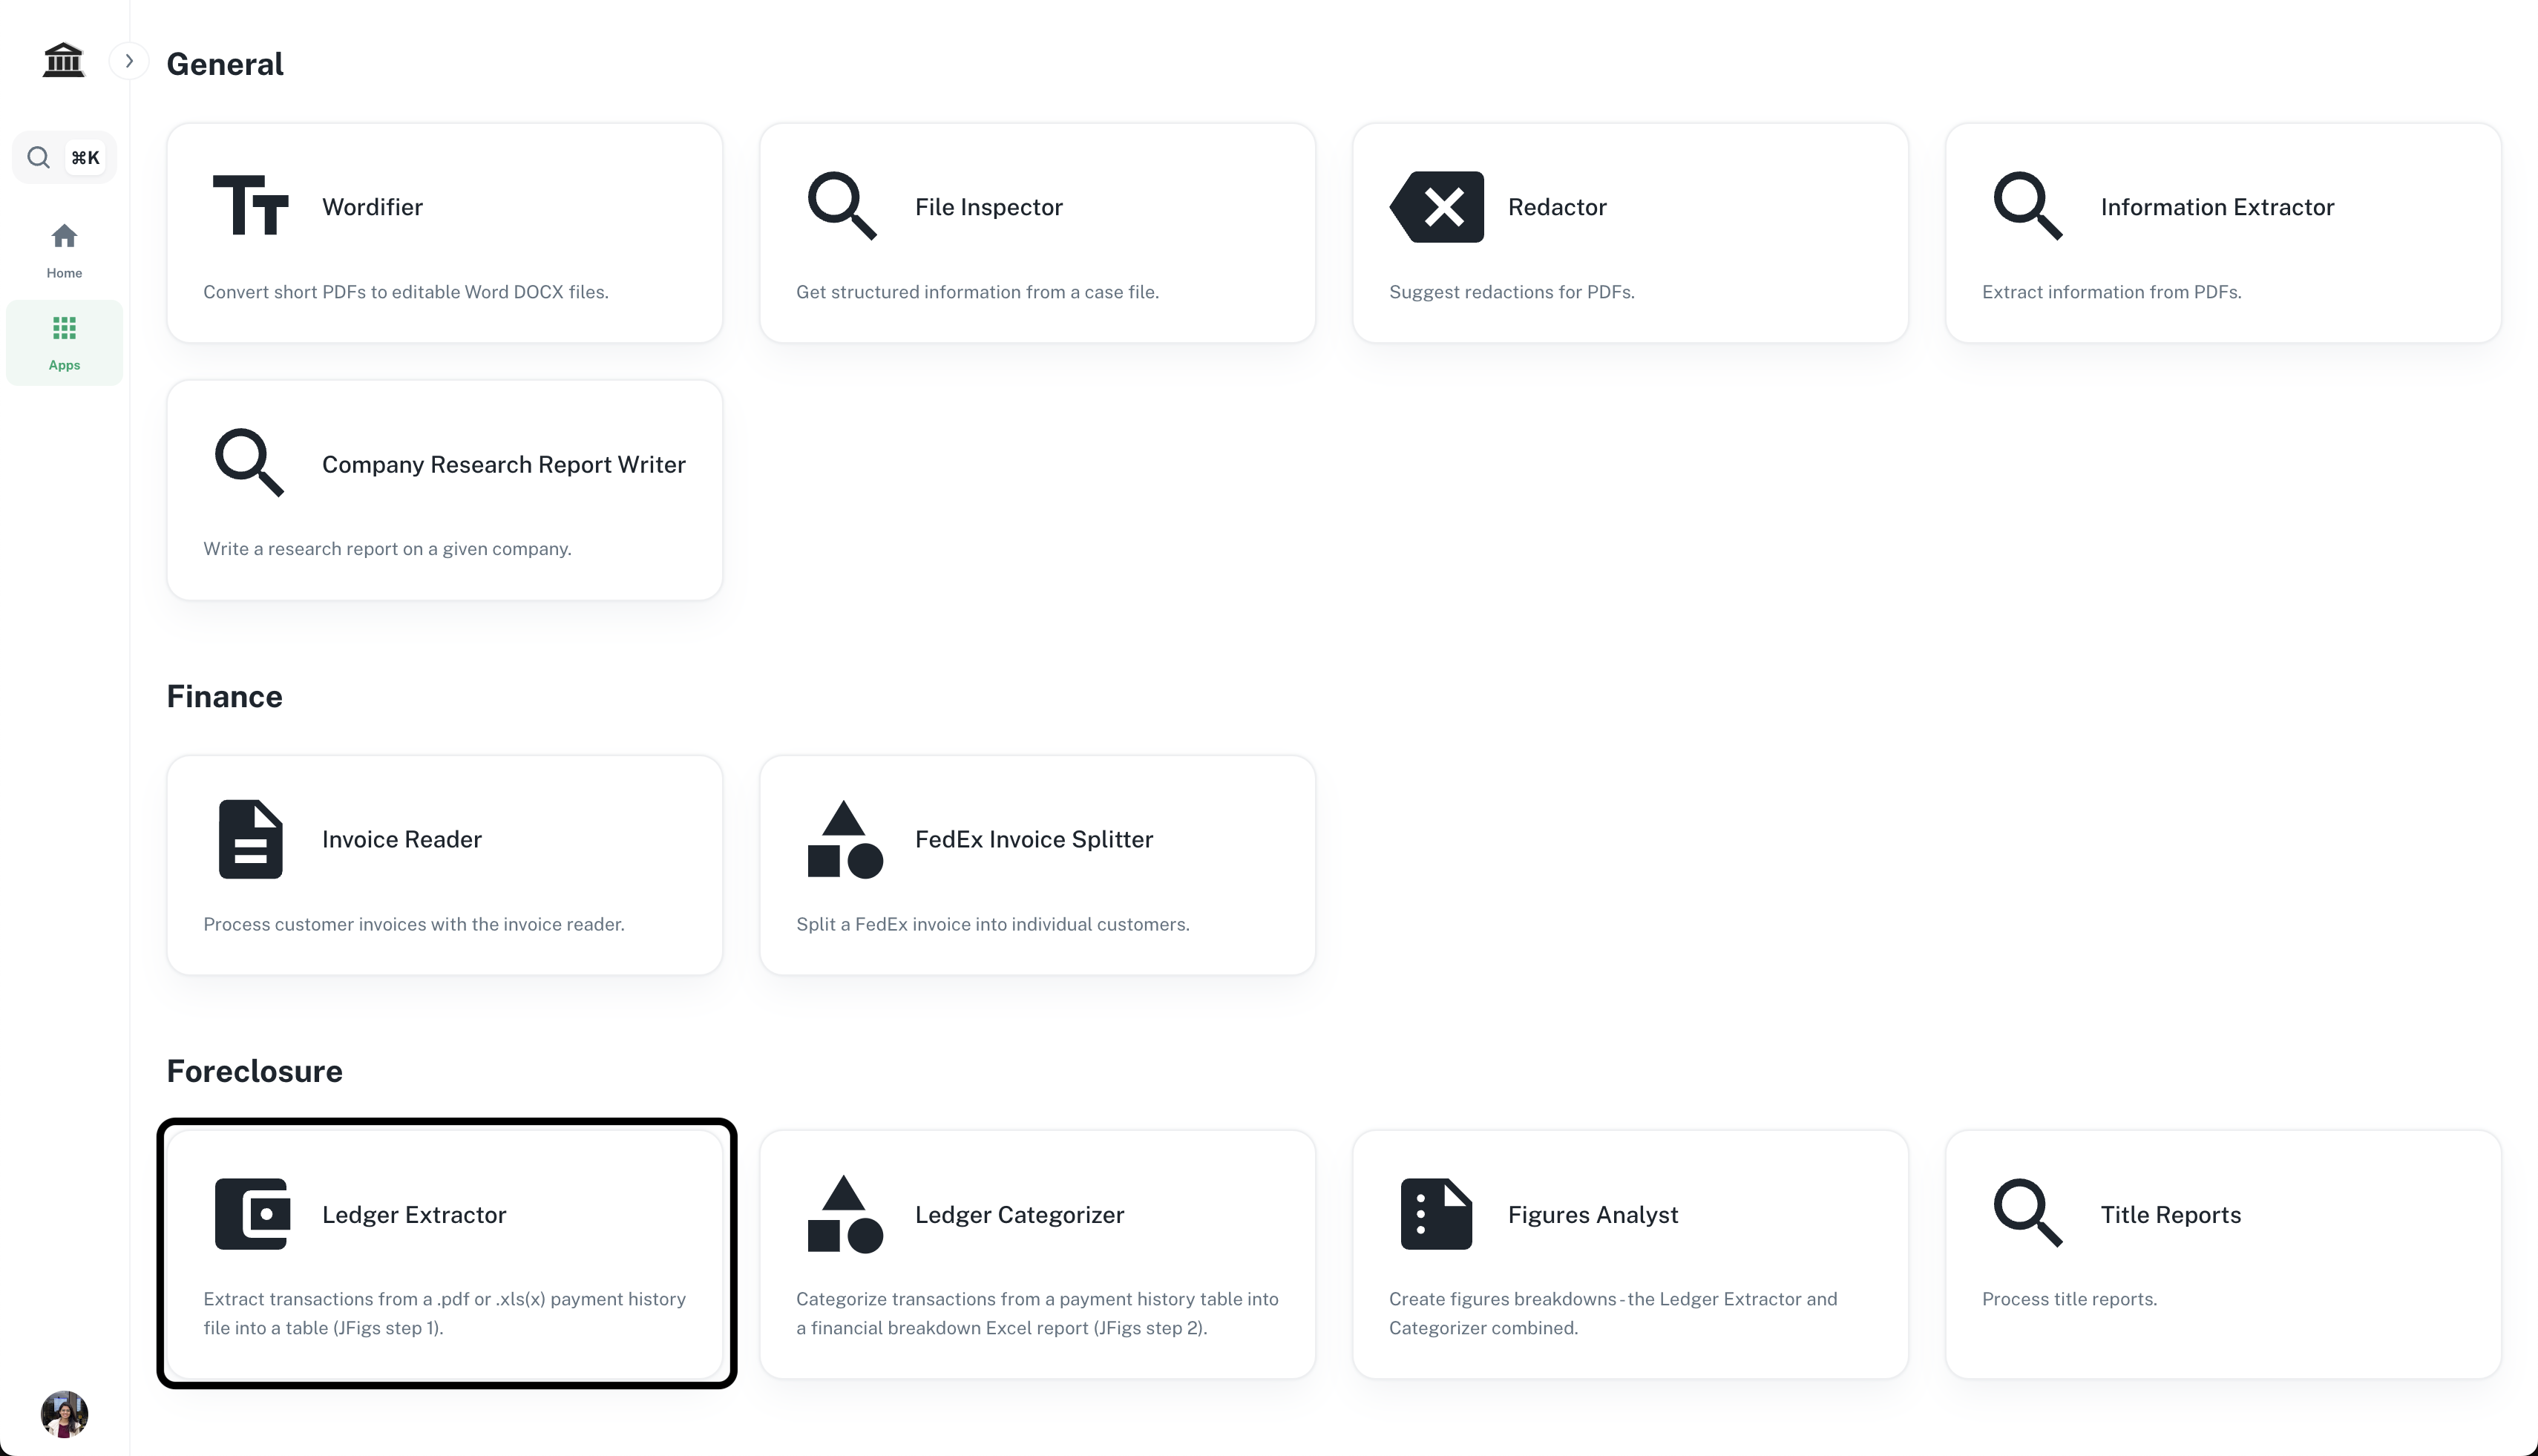Click the bank building logo icon
Viewport: 2538px width, 1456px height.
(64, 60)
